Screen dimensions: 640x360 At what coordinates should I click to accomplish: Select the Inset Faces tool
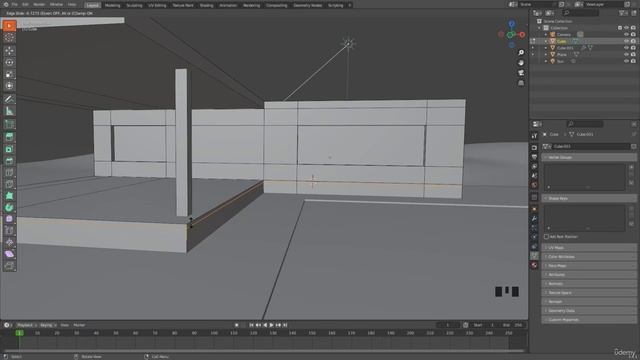[9, 149]
